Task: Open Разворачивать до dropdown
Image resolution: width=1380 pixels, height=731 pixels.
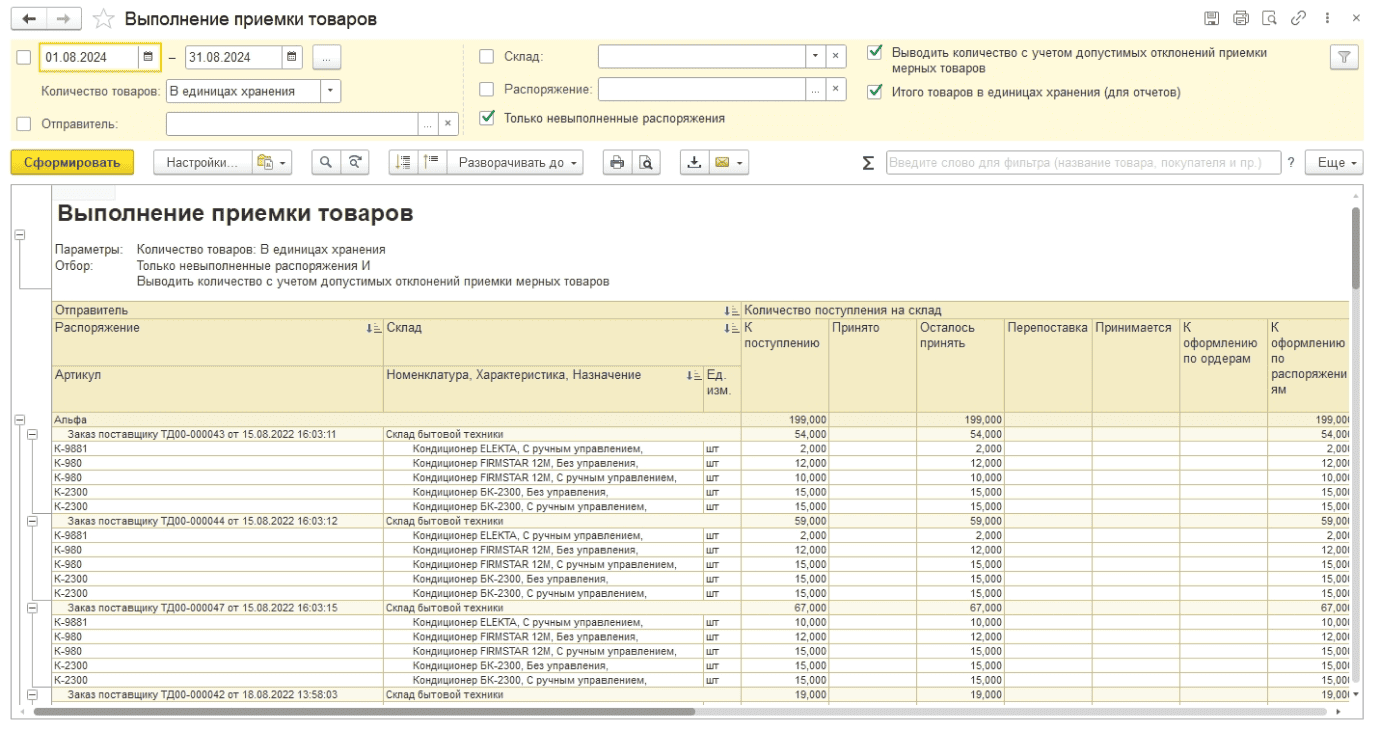Action: point(515,163)
